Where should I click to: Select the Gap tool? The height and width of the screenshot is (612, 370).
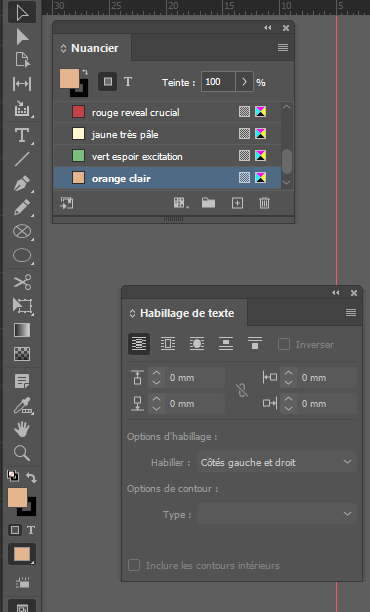[22, 84]
